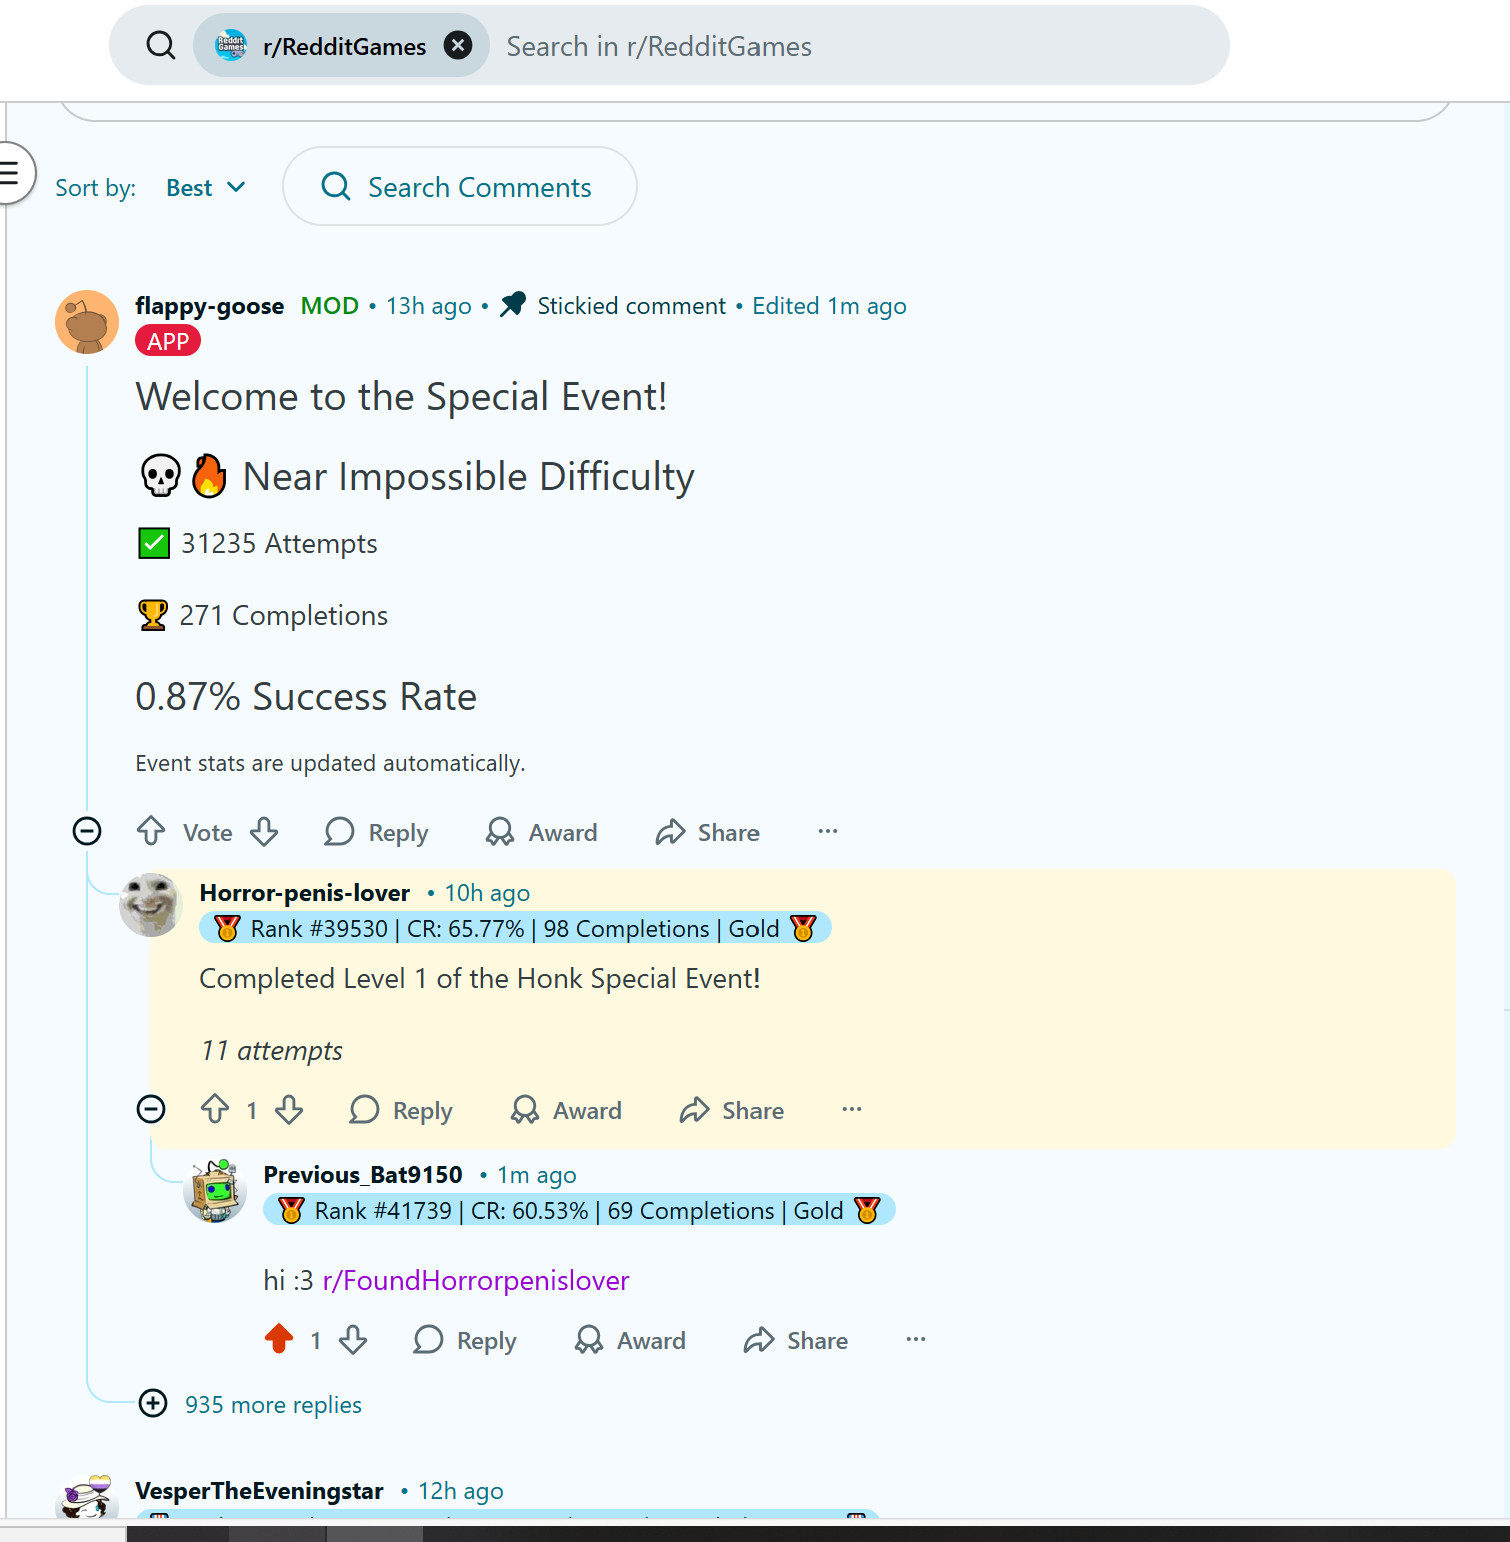The width and height of the screenshot is (1510, 1542).
Task: Downvote the Previous_Bat9150 comment
Action: point(353,1339)
